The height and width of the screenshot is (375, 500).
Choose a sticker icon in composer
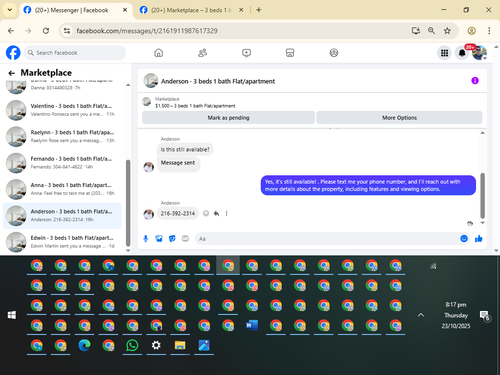pos(172,239)
